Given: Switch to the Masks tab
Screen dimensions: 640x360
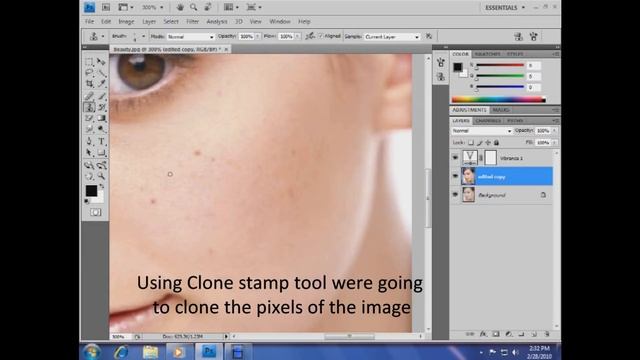Looking at the screenshot, I should (500, 110).
